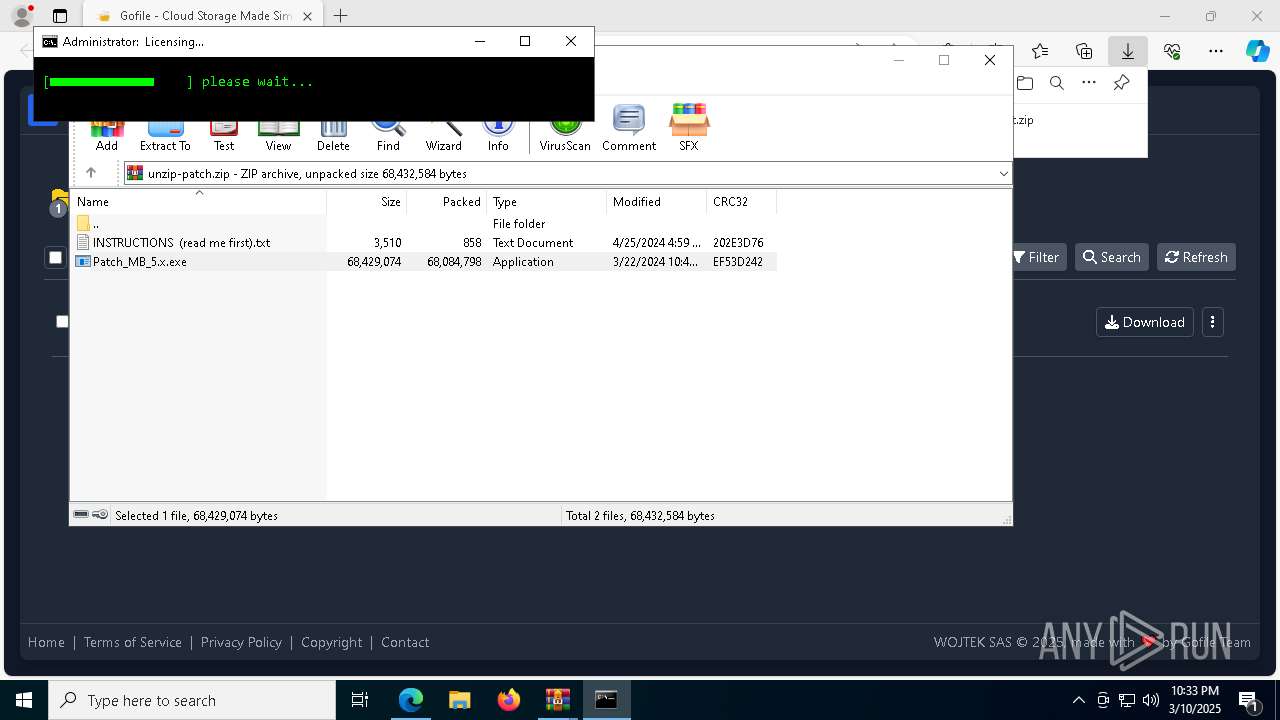This screenshot has height=720, width=1280.
Task: Toggle the file row checkbox on Gofile
Action: [x=62, y=321]
